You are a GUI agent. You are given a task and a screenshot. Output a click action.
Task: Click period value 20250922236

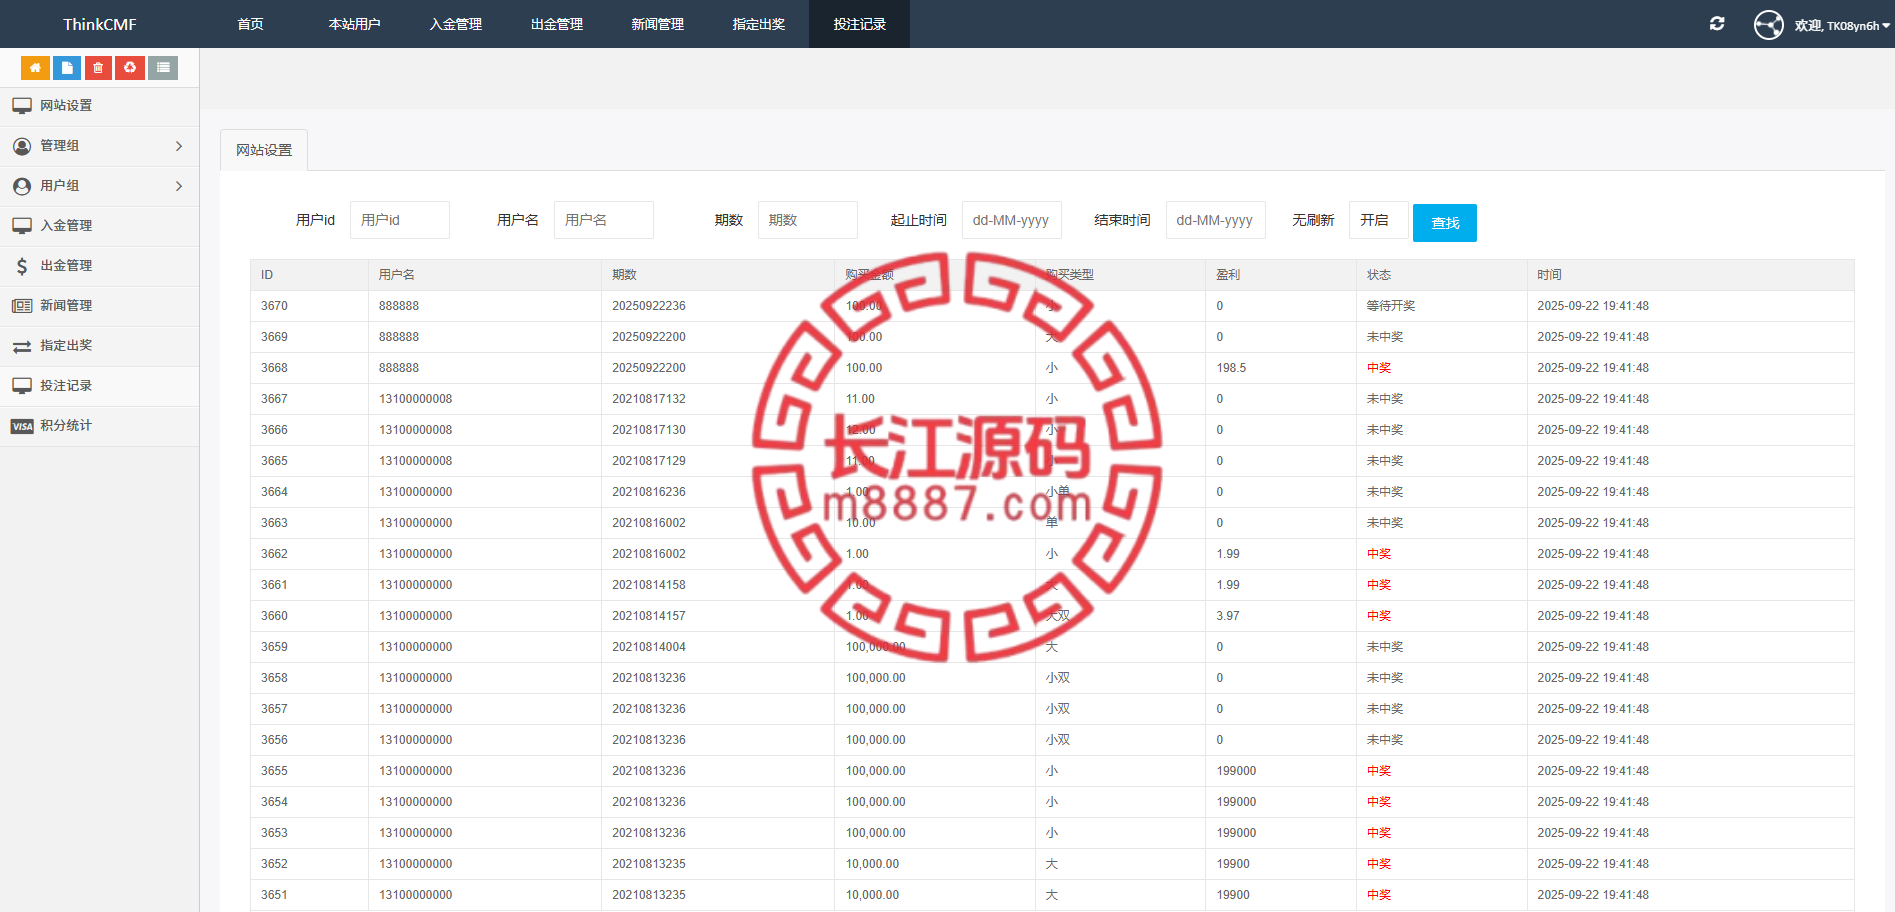pyautogui.click(x=649, y=306)
